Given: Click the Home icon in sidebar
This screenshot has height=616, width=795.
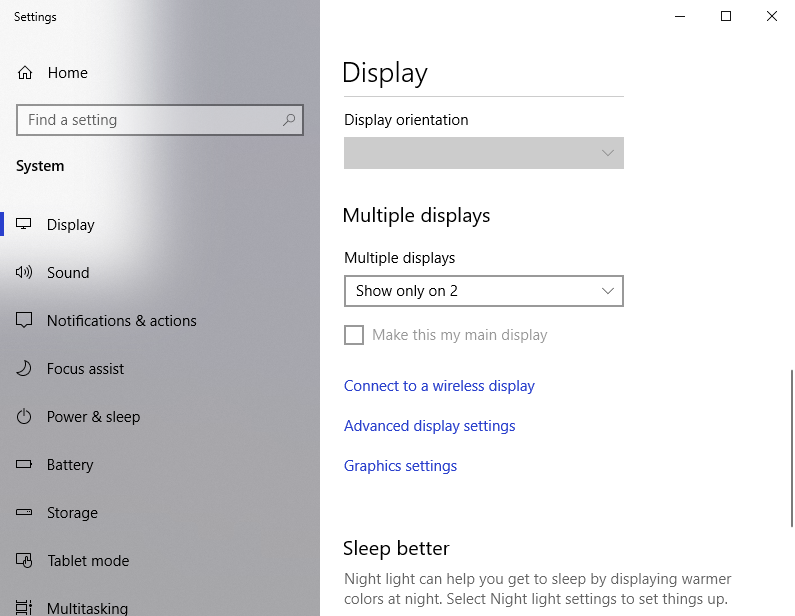Looking at the screenshot, I should click(x=25, y=73).
